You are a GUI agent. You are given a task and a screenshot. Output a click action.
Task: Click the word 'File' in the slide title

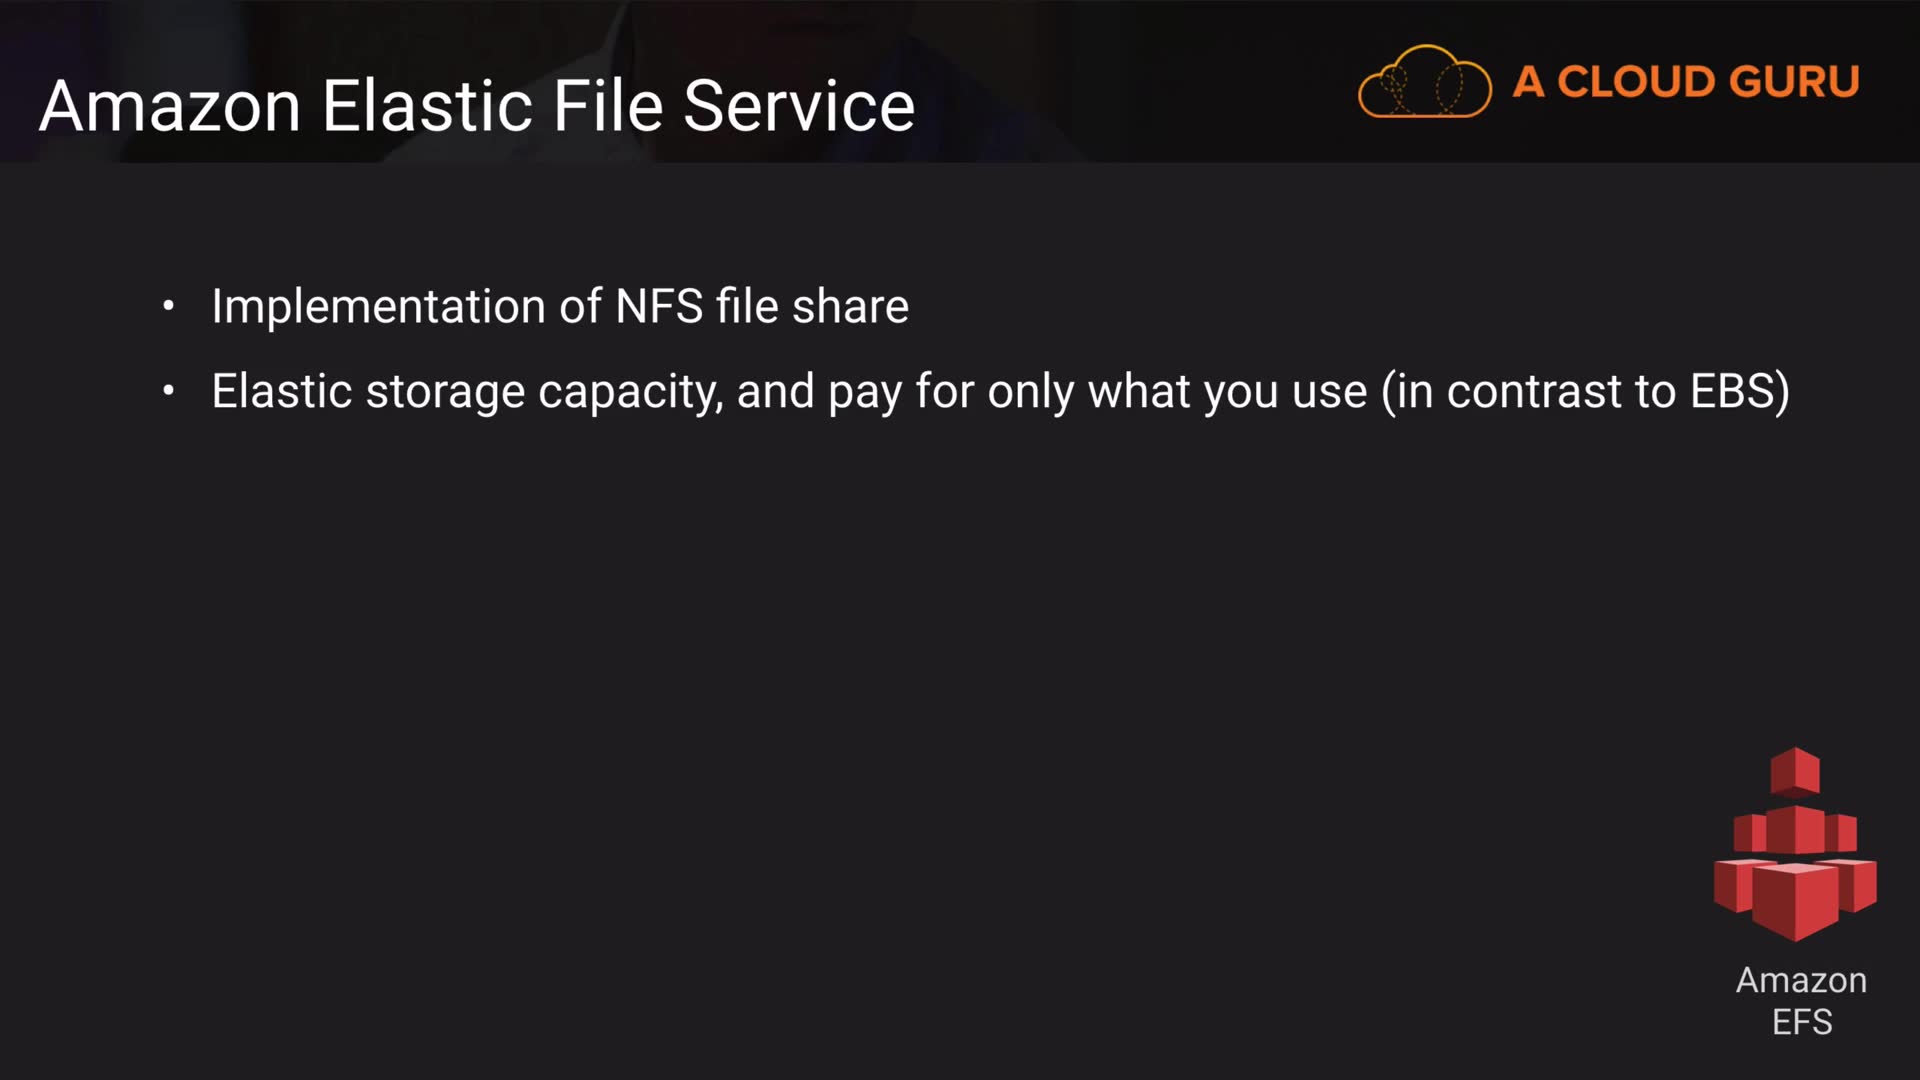pyautogui.click(x=608, y=106)
